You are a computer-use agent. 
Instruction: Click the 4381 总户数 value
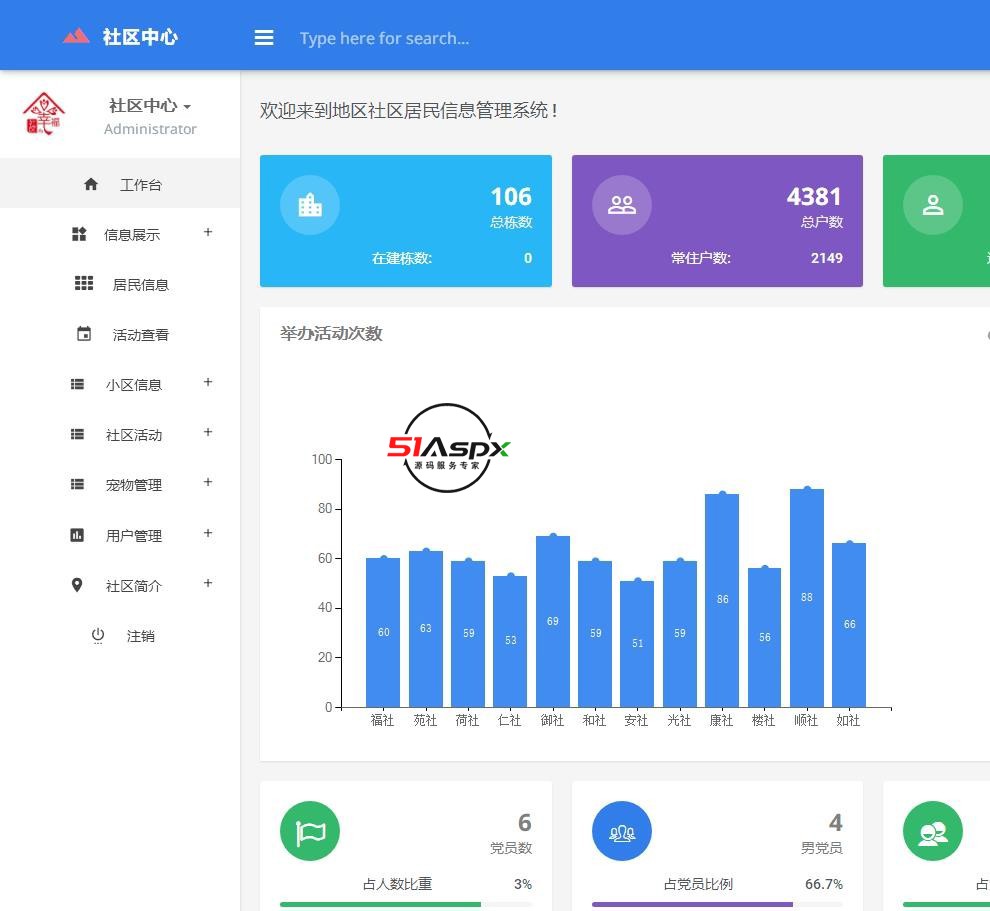click(814, 196)
